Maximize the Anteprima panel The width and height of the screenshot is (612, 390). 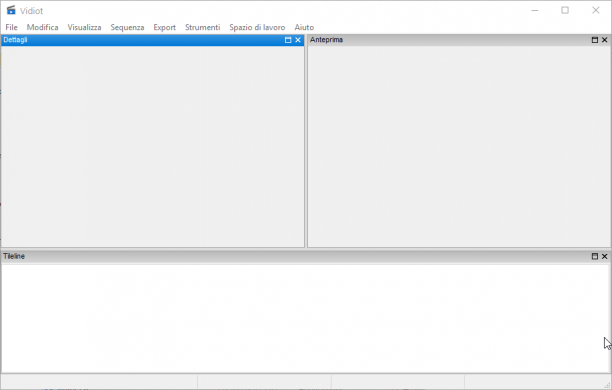tap(595, 40)
